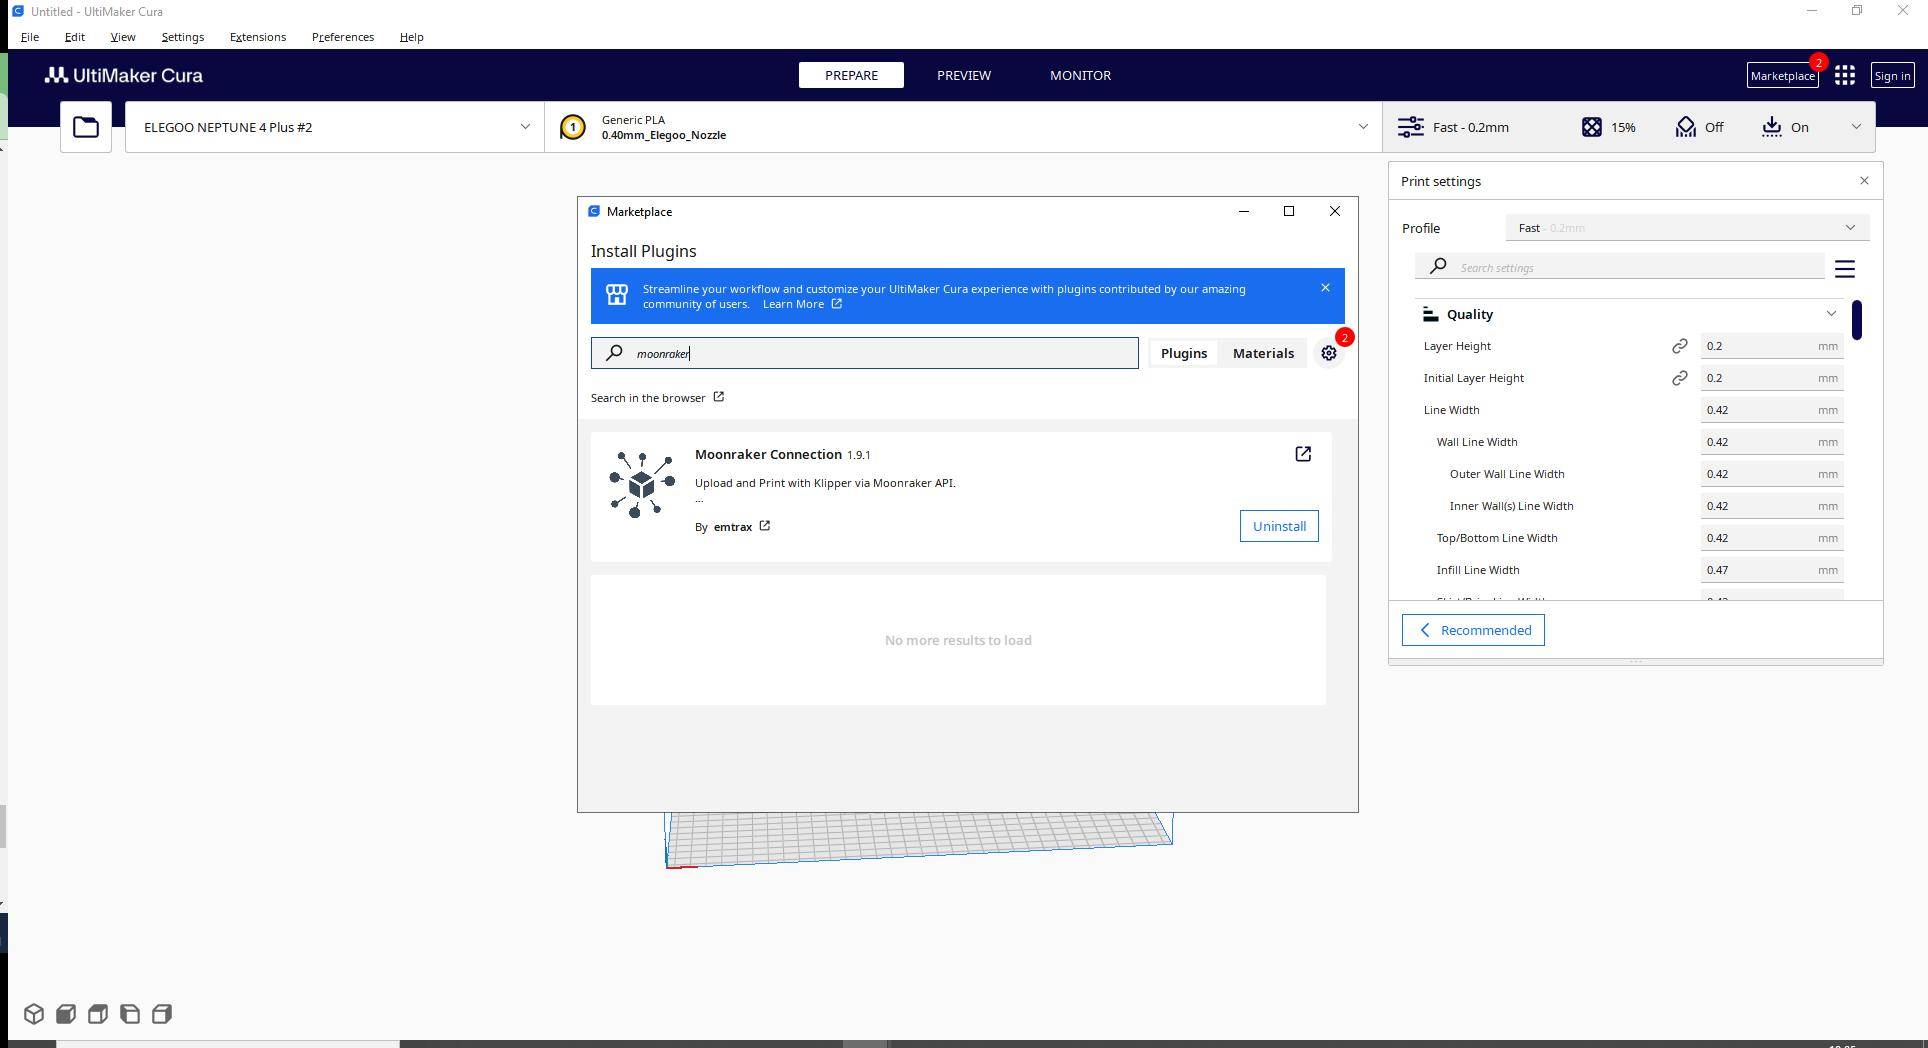This screenshot has width=1928, height=1048.
Task: Expand the material and nozzle dropdown
Action: click(x=1362, y=127)
